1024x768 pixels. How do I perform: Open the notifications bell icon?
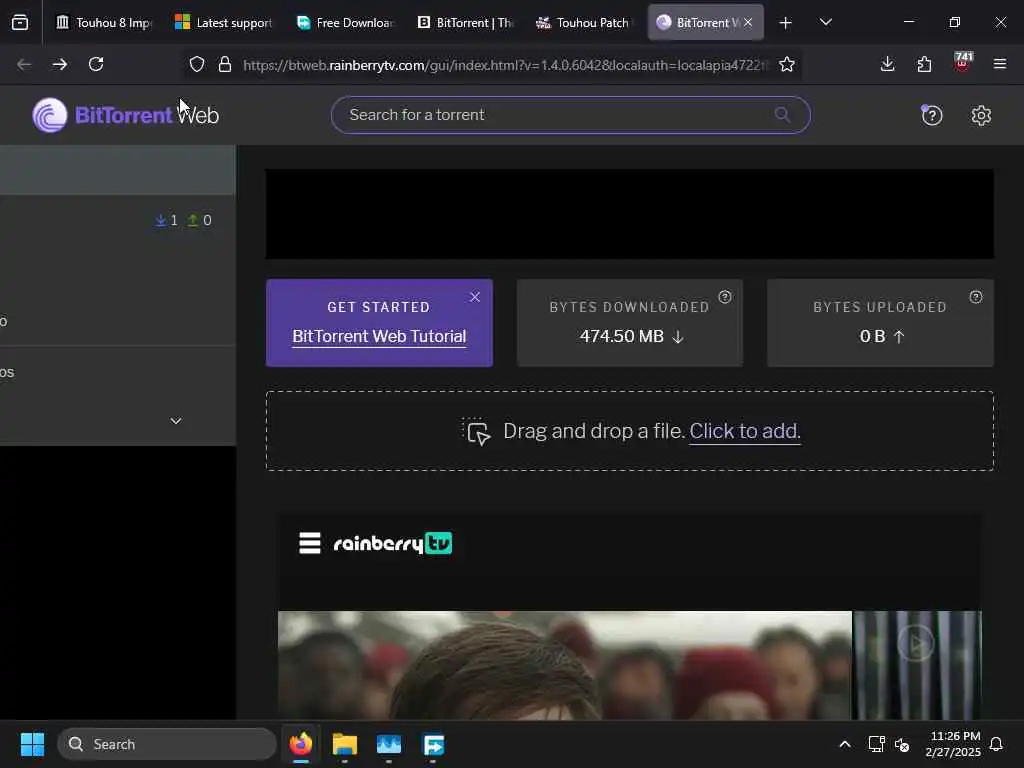point(997,744)
